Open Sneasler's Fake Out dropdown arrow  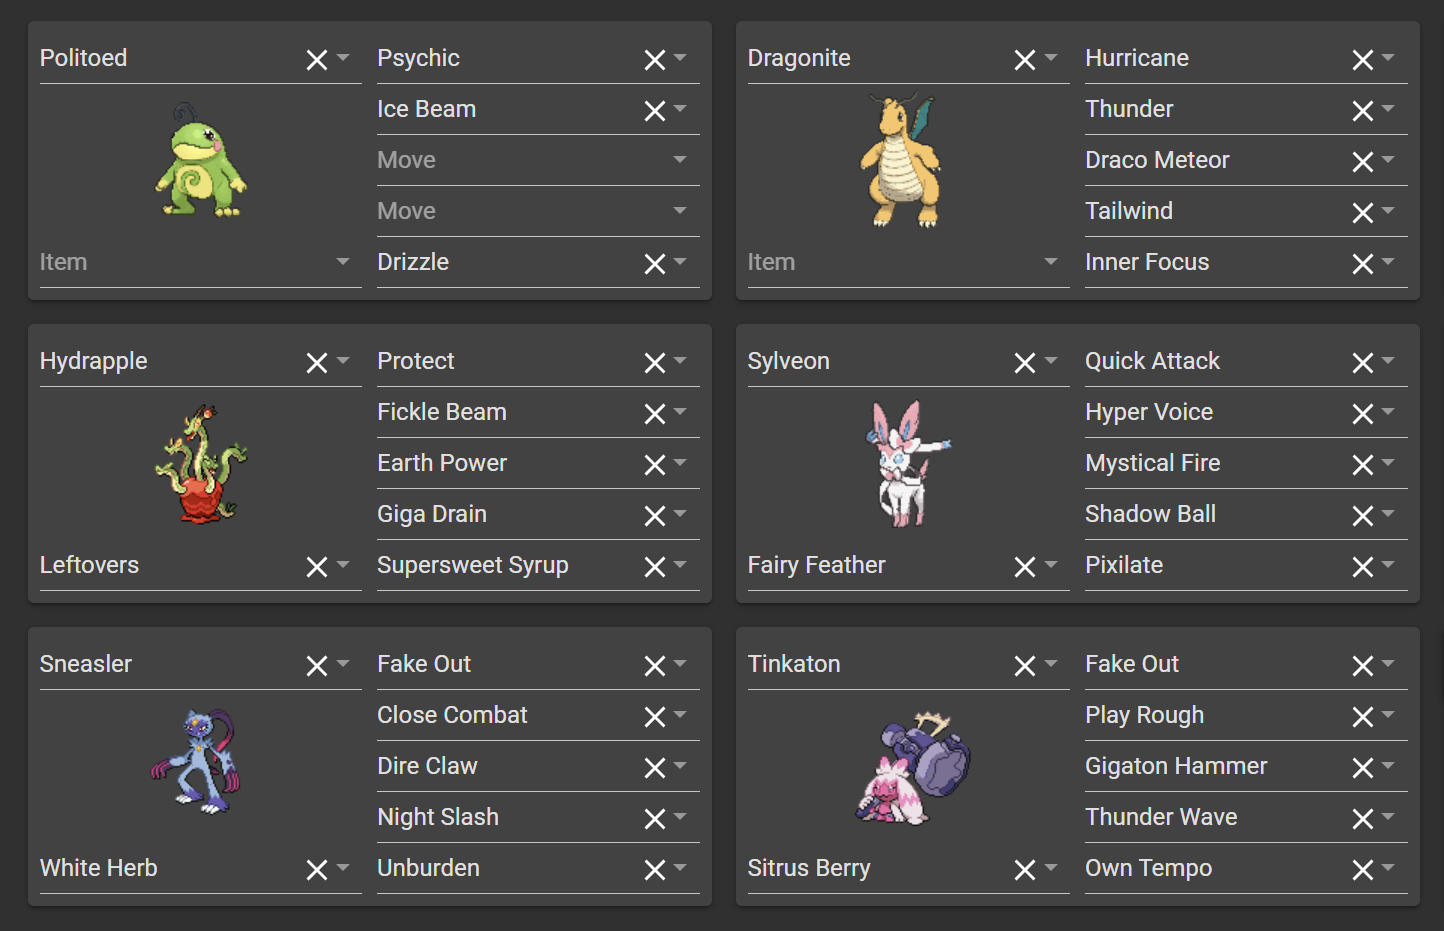coord(680,663)
